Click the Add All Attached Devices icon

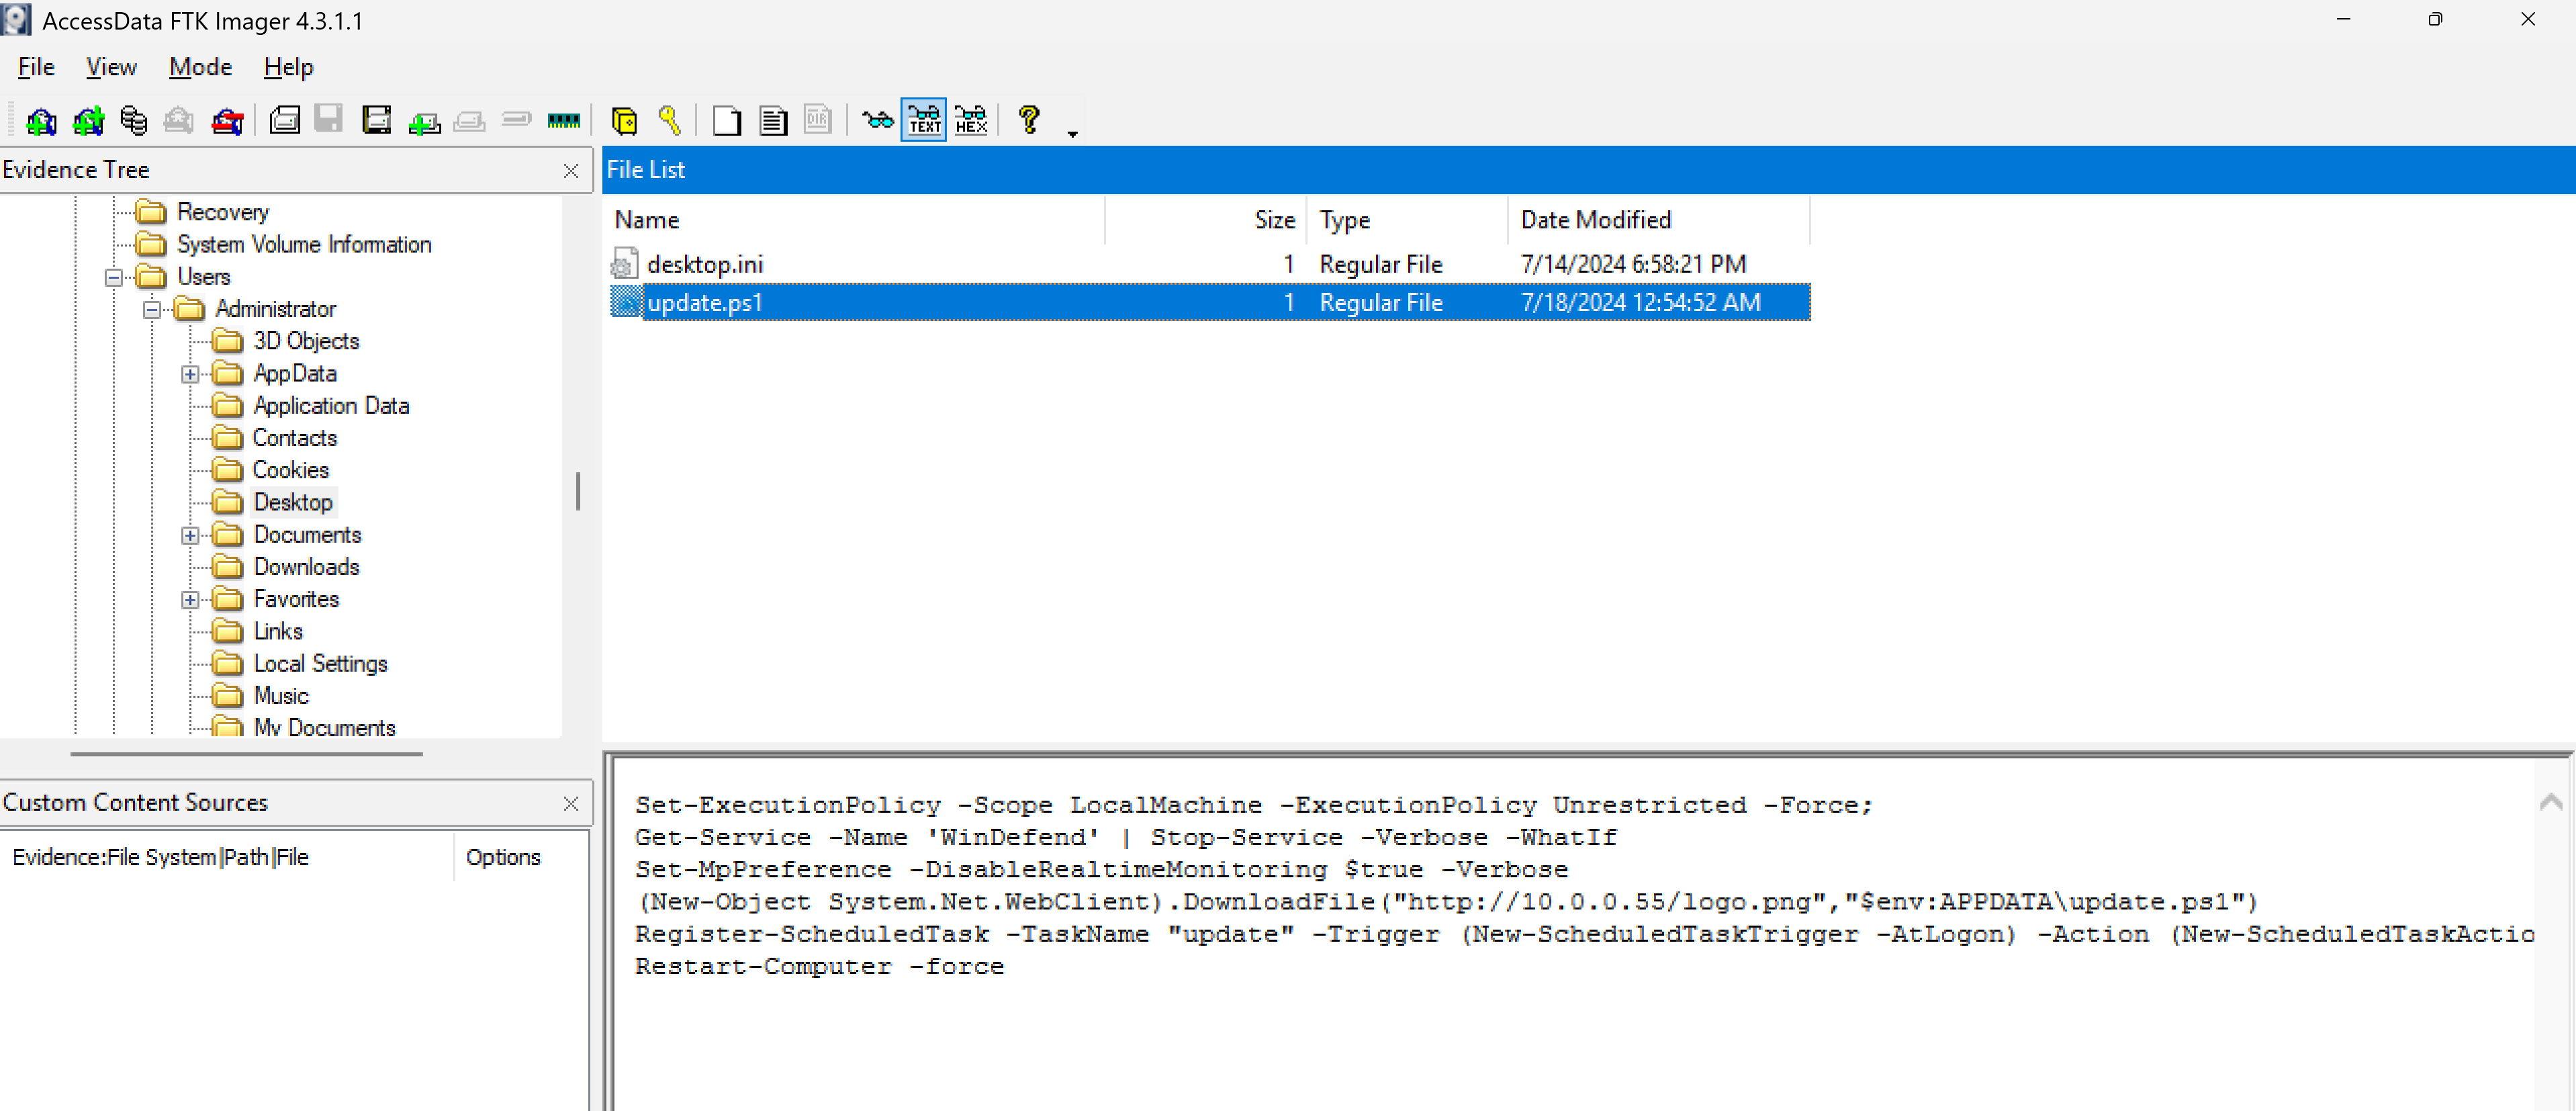coord(88,121)
